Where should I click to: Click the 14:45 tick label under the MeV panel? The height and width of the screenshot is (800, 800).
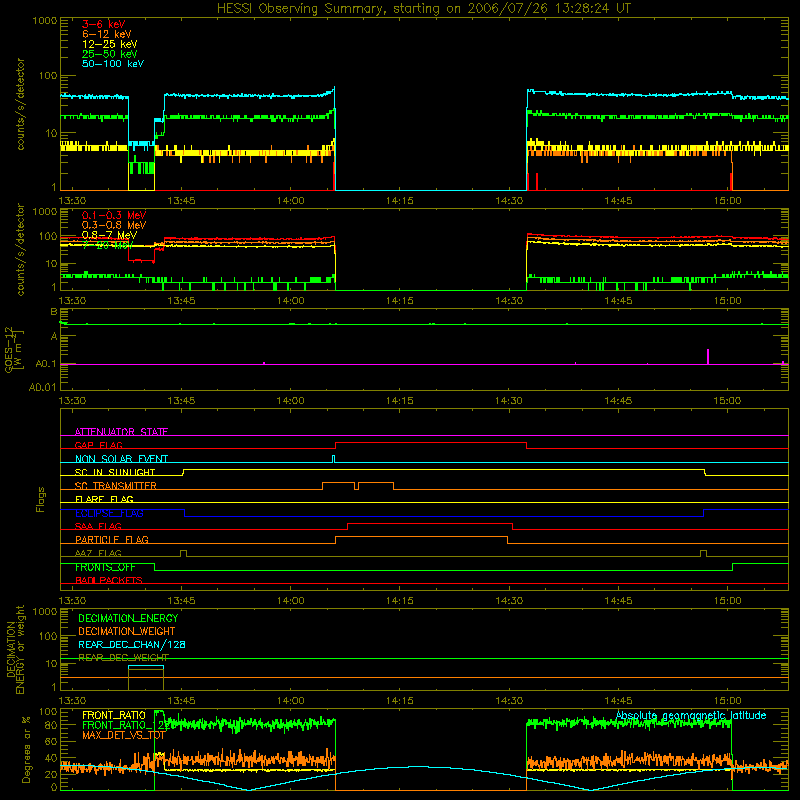click(618, 301)
